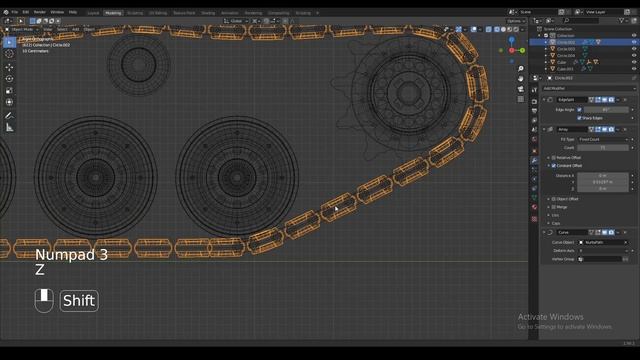Click the green Y axis gizmo ball

coord(522,50)
